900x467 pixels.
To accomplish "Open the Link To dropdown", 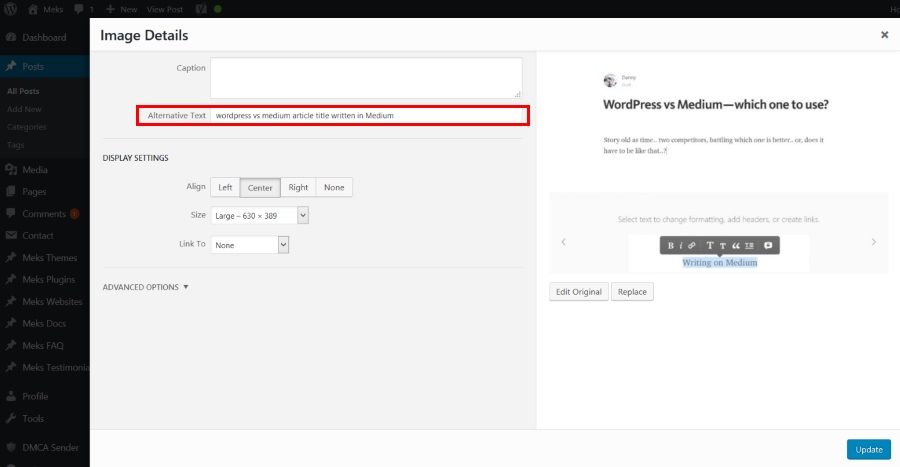I will click(x=250, y=244).
